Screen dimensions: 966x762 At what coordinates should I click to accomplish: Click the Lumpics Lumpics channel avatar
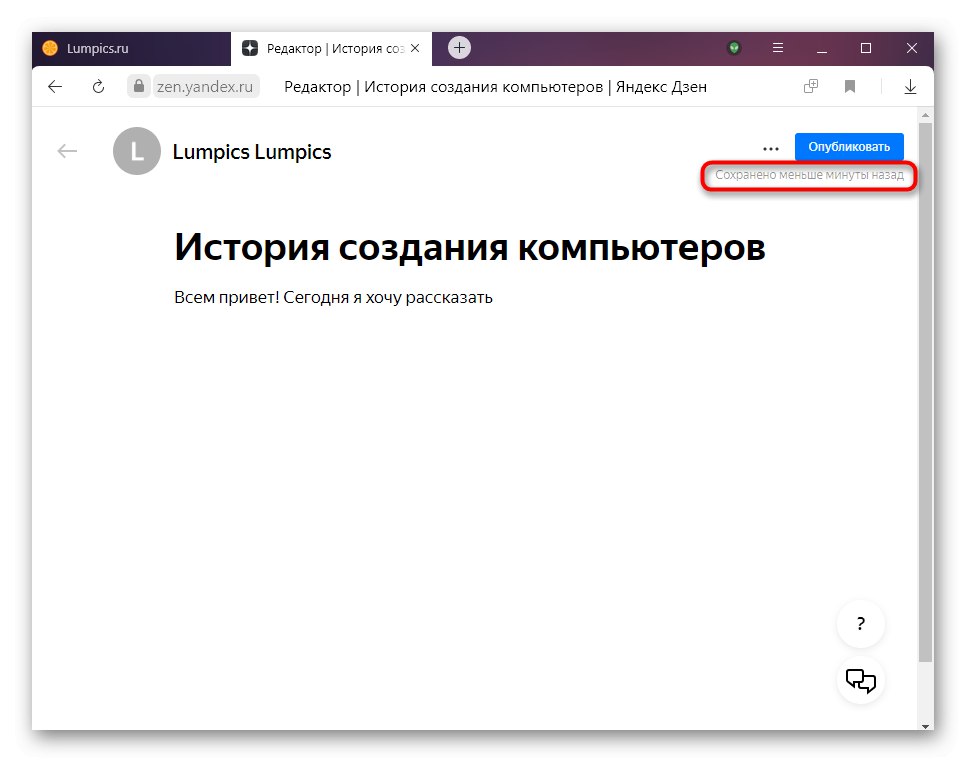[x=137, y=151]
